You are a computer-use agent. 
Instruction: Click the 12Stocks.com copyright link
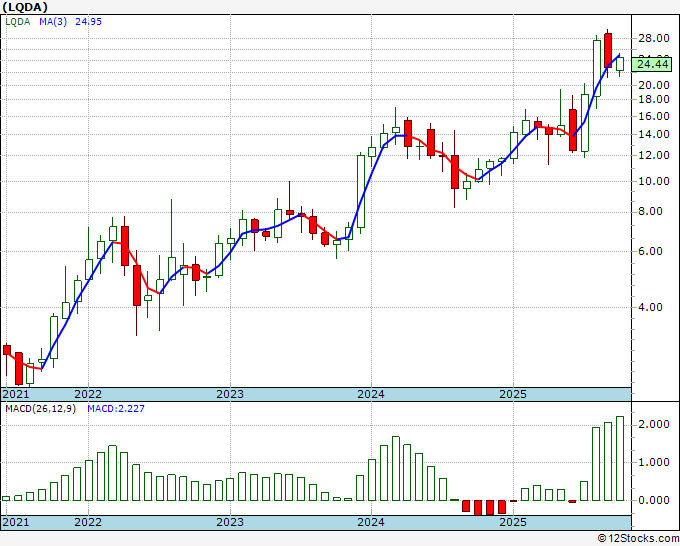638,539
